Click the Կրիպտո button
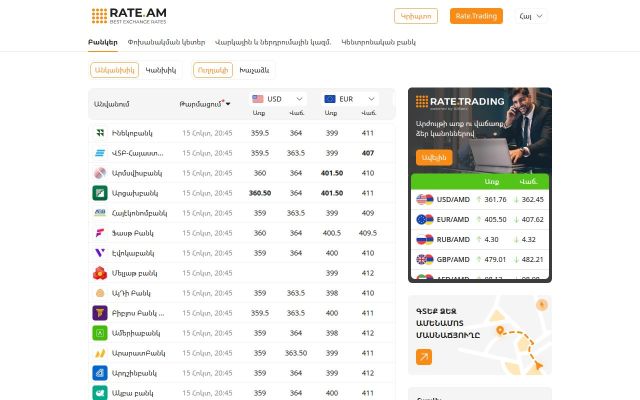The height and width of the screenshot is (400, 640). pos(416,16)
